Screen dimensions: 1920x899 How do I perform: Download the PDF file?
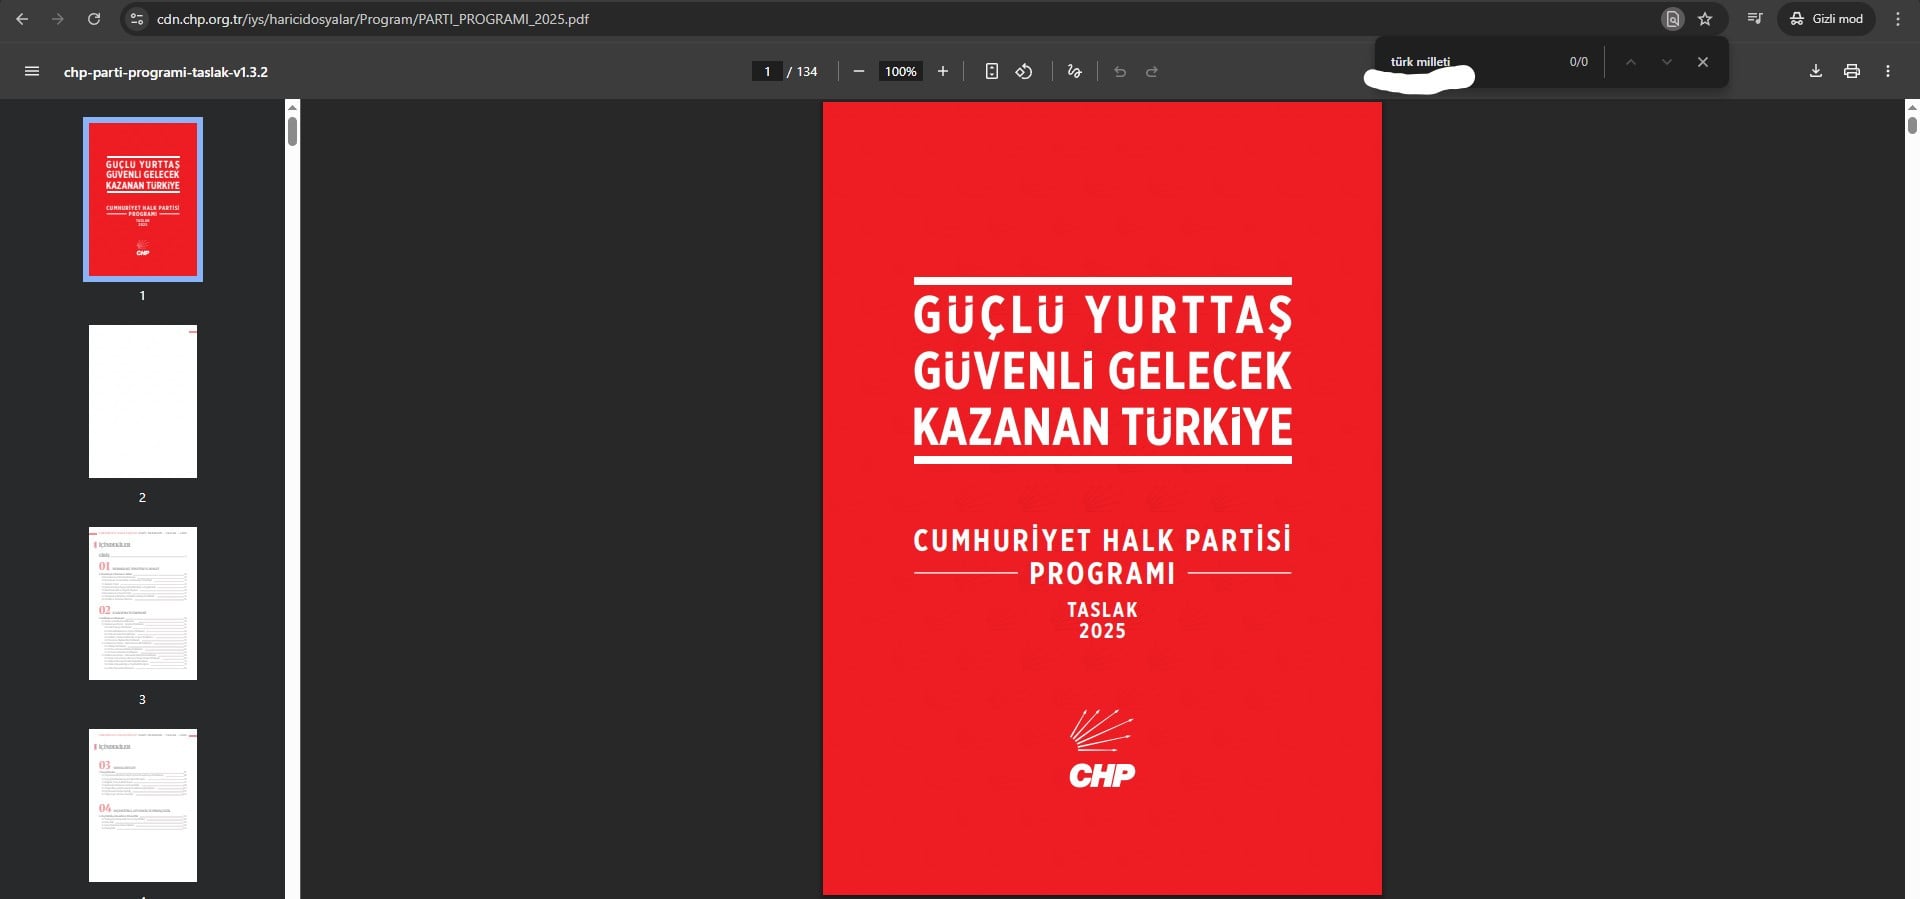click(1815, 71)
